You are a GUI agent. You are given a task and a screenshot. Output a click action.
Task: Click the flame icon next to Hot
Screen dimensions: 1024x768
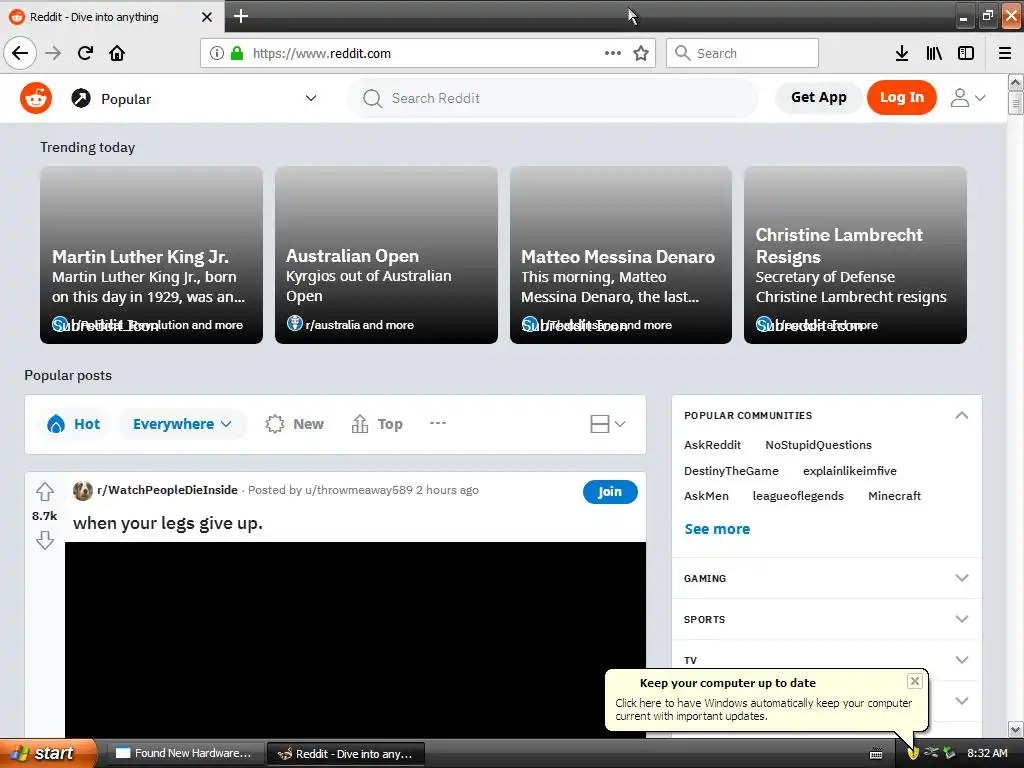56,424
